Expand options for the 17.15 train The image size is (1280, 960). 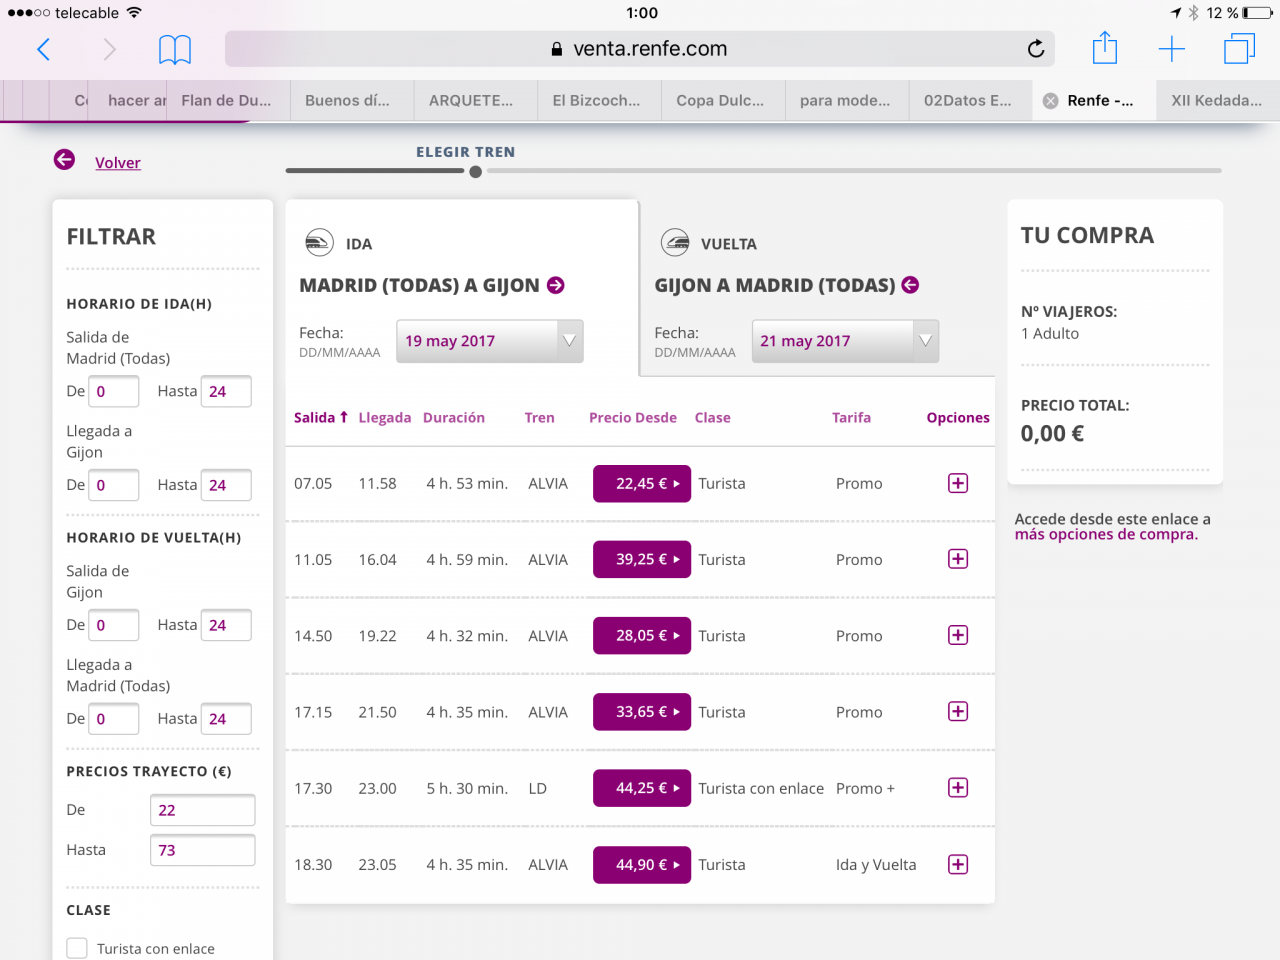958,711
